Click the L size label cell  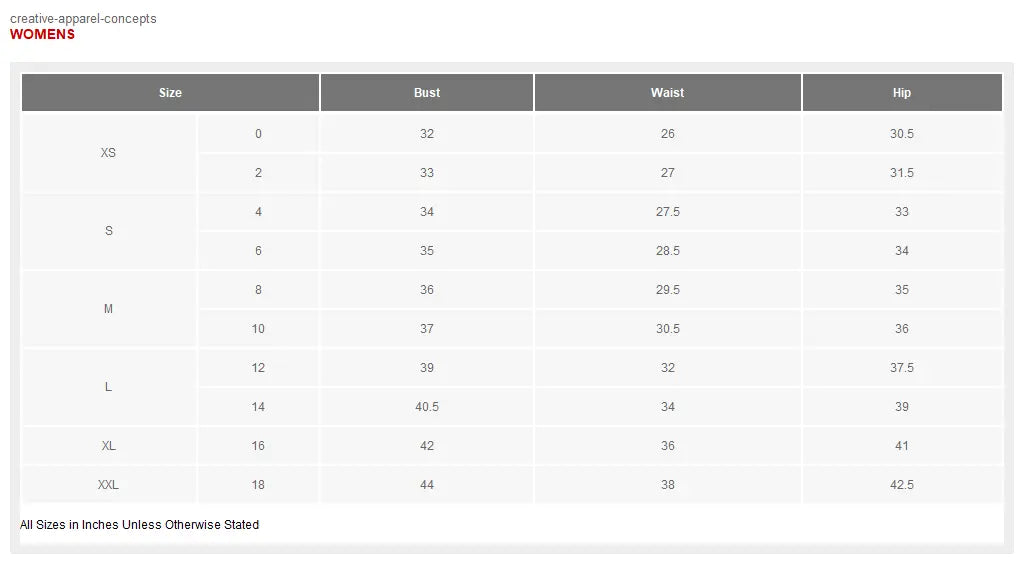[108, 387]
